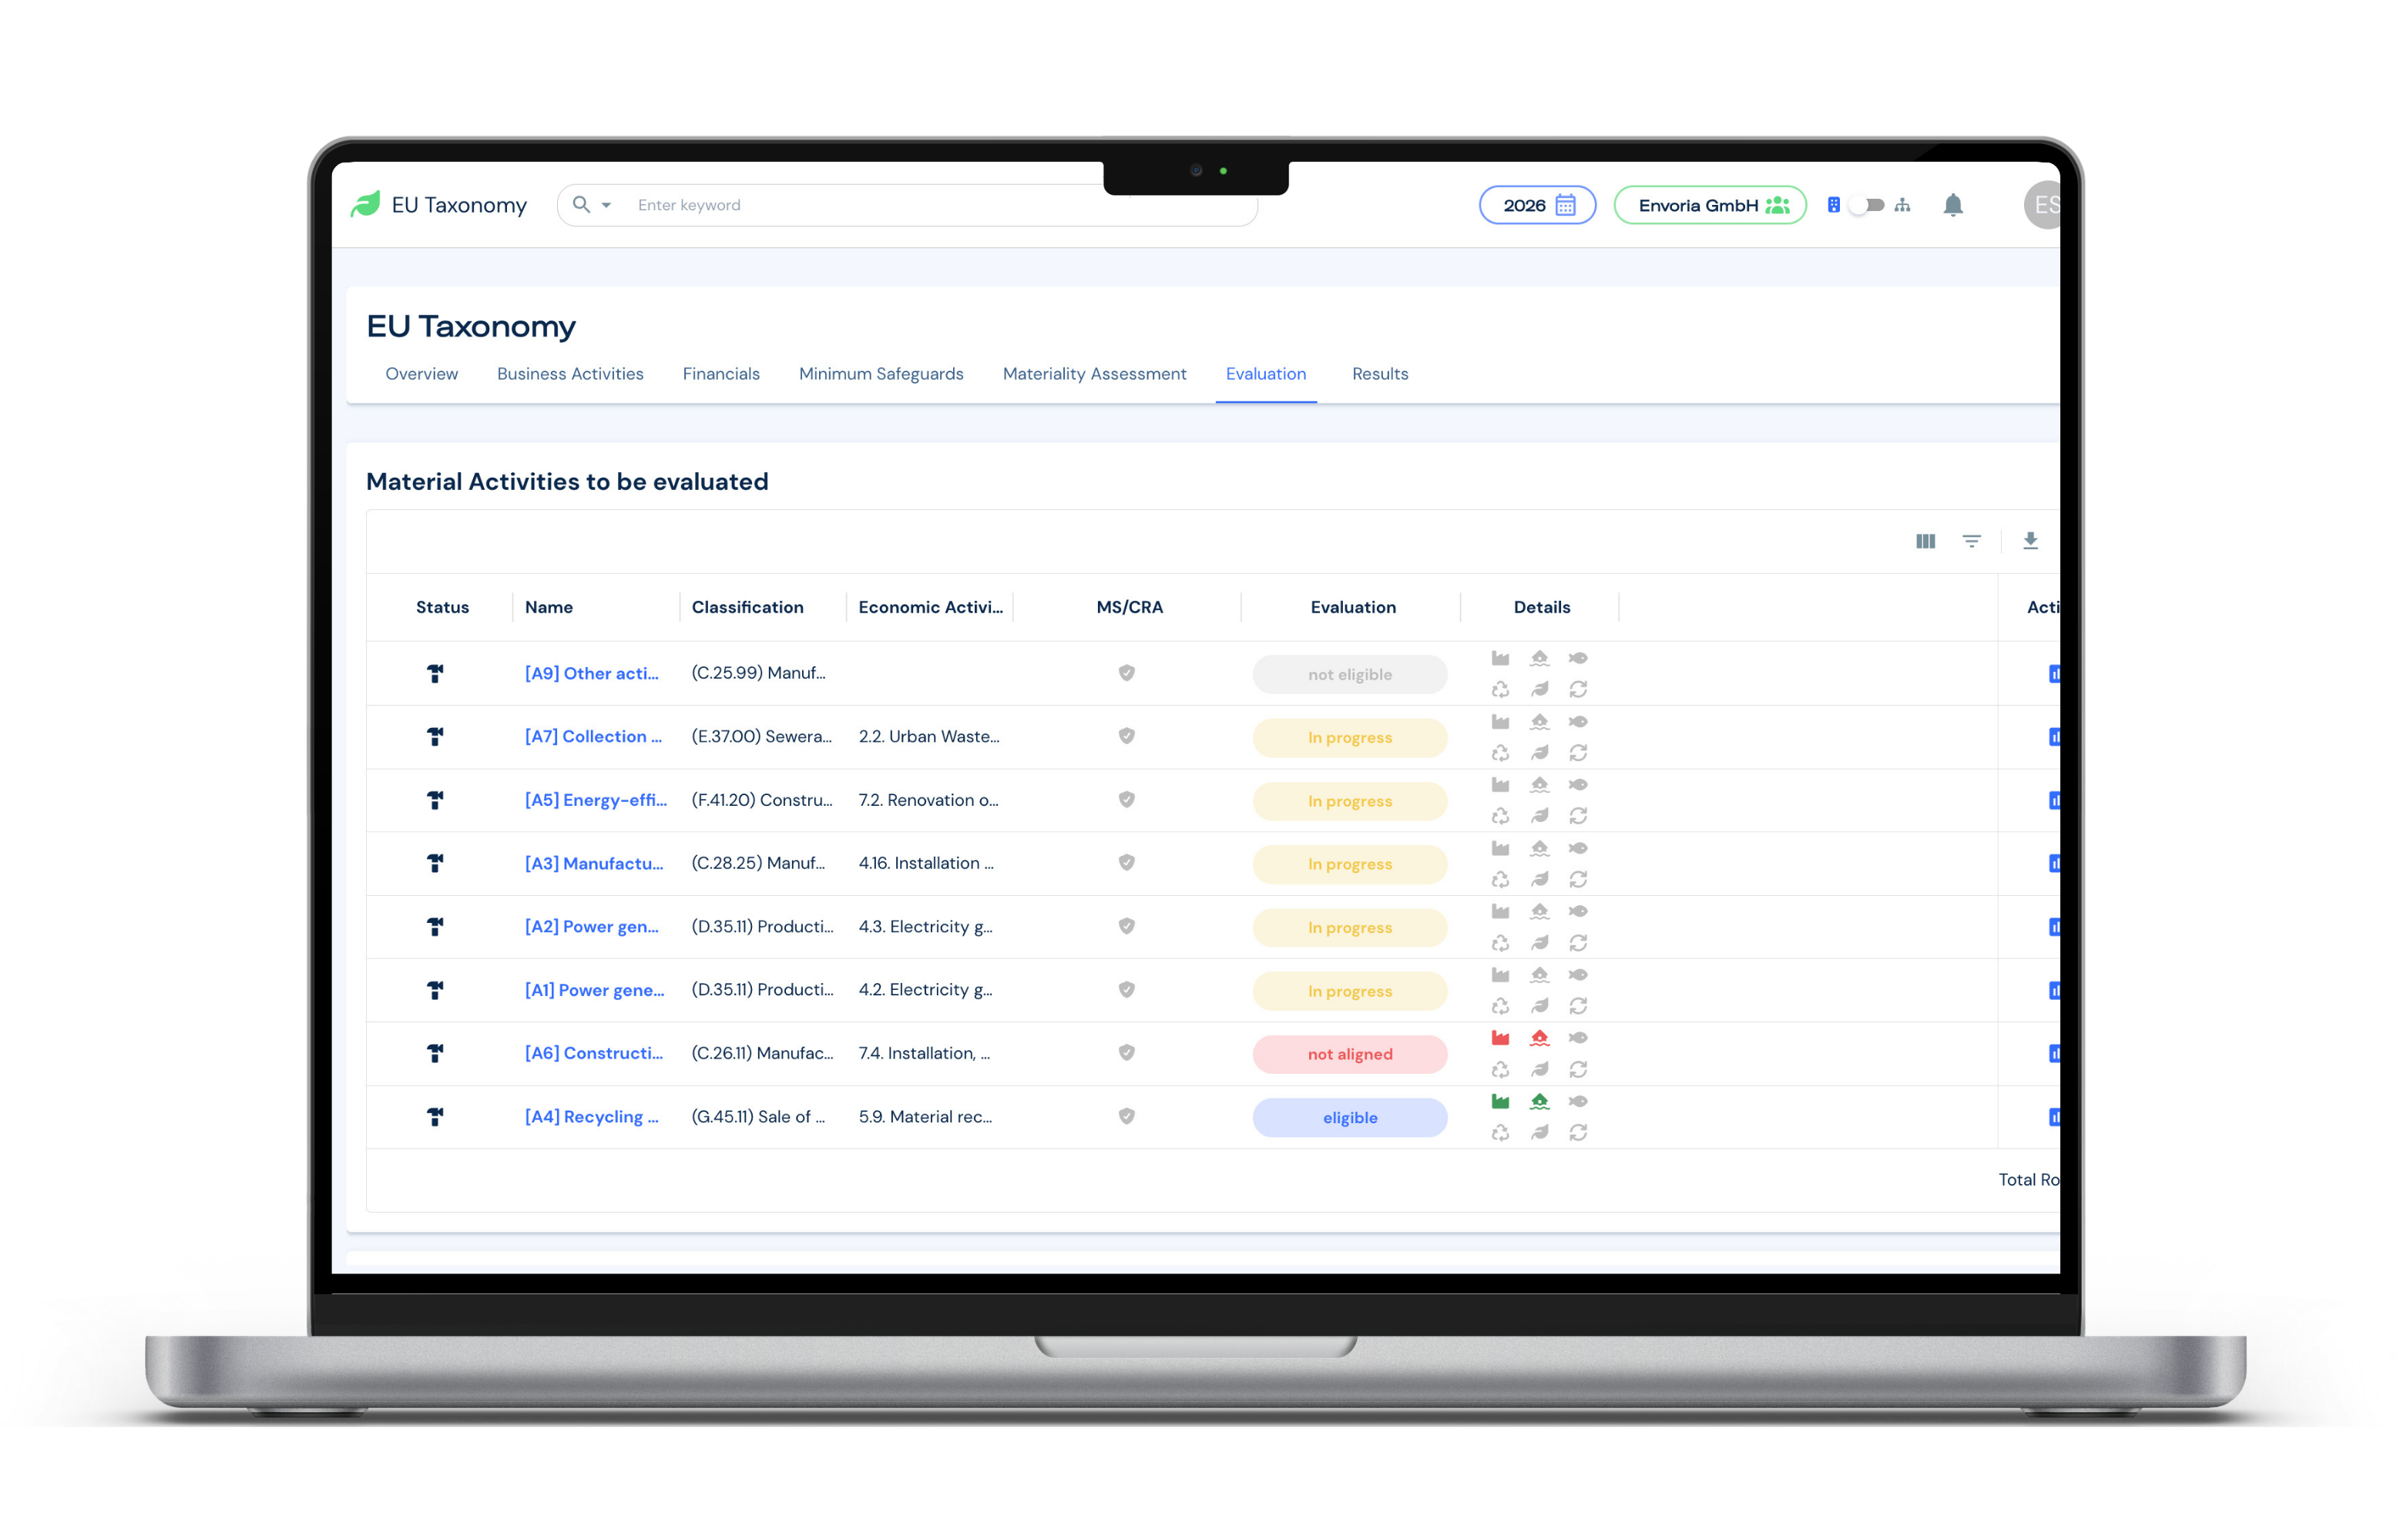Open the 2026 year selector
This screenshot has width=2397, height=1540.
pyautogui.click(x=1537, y=205)
